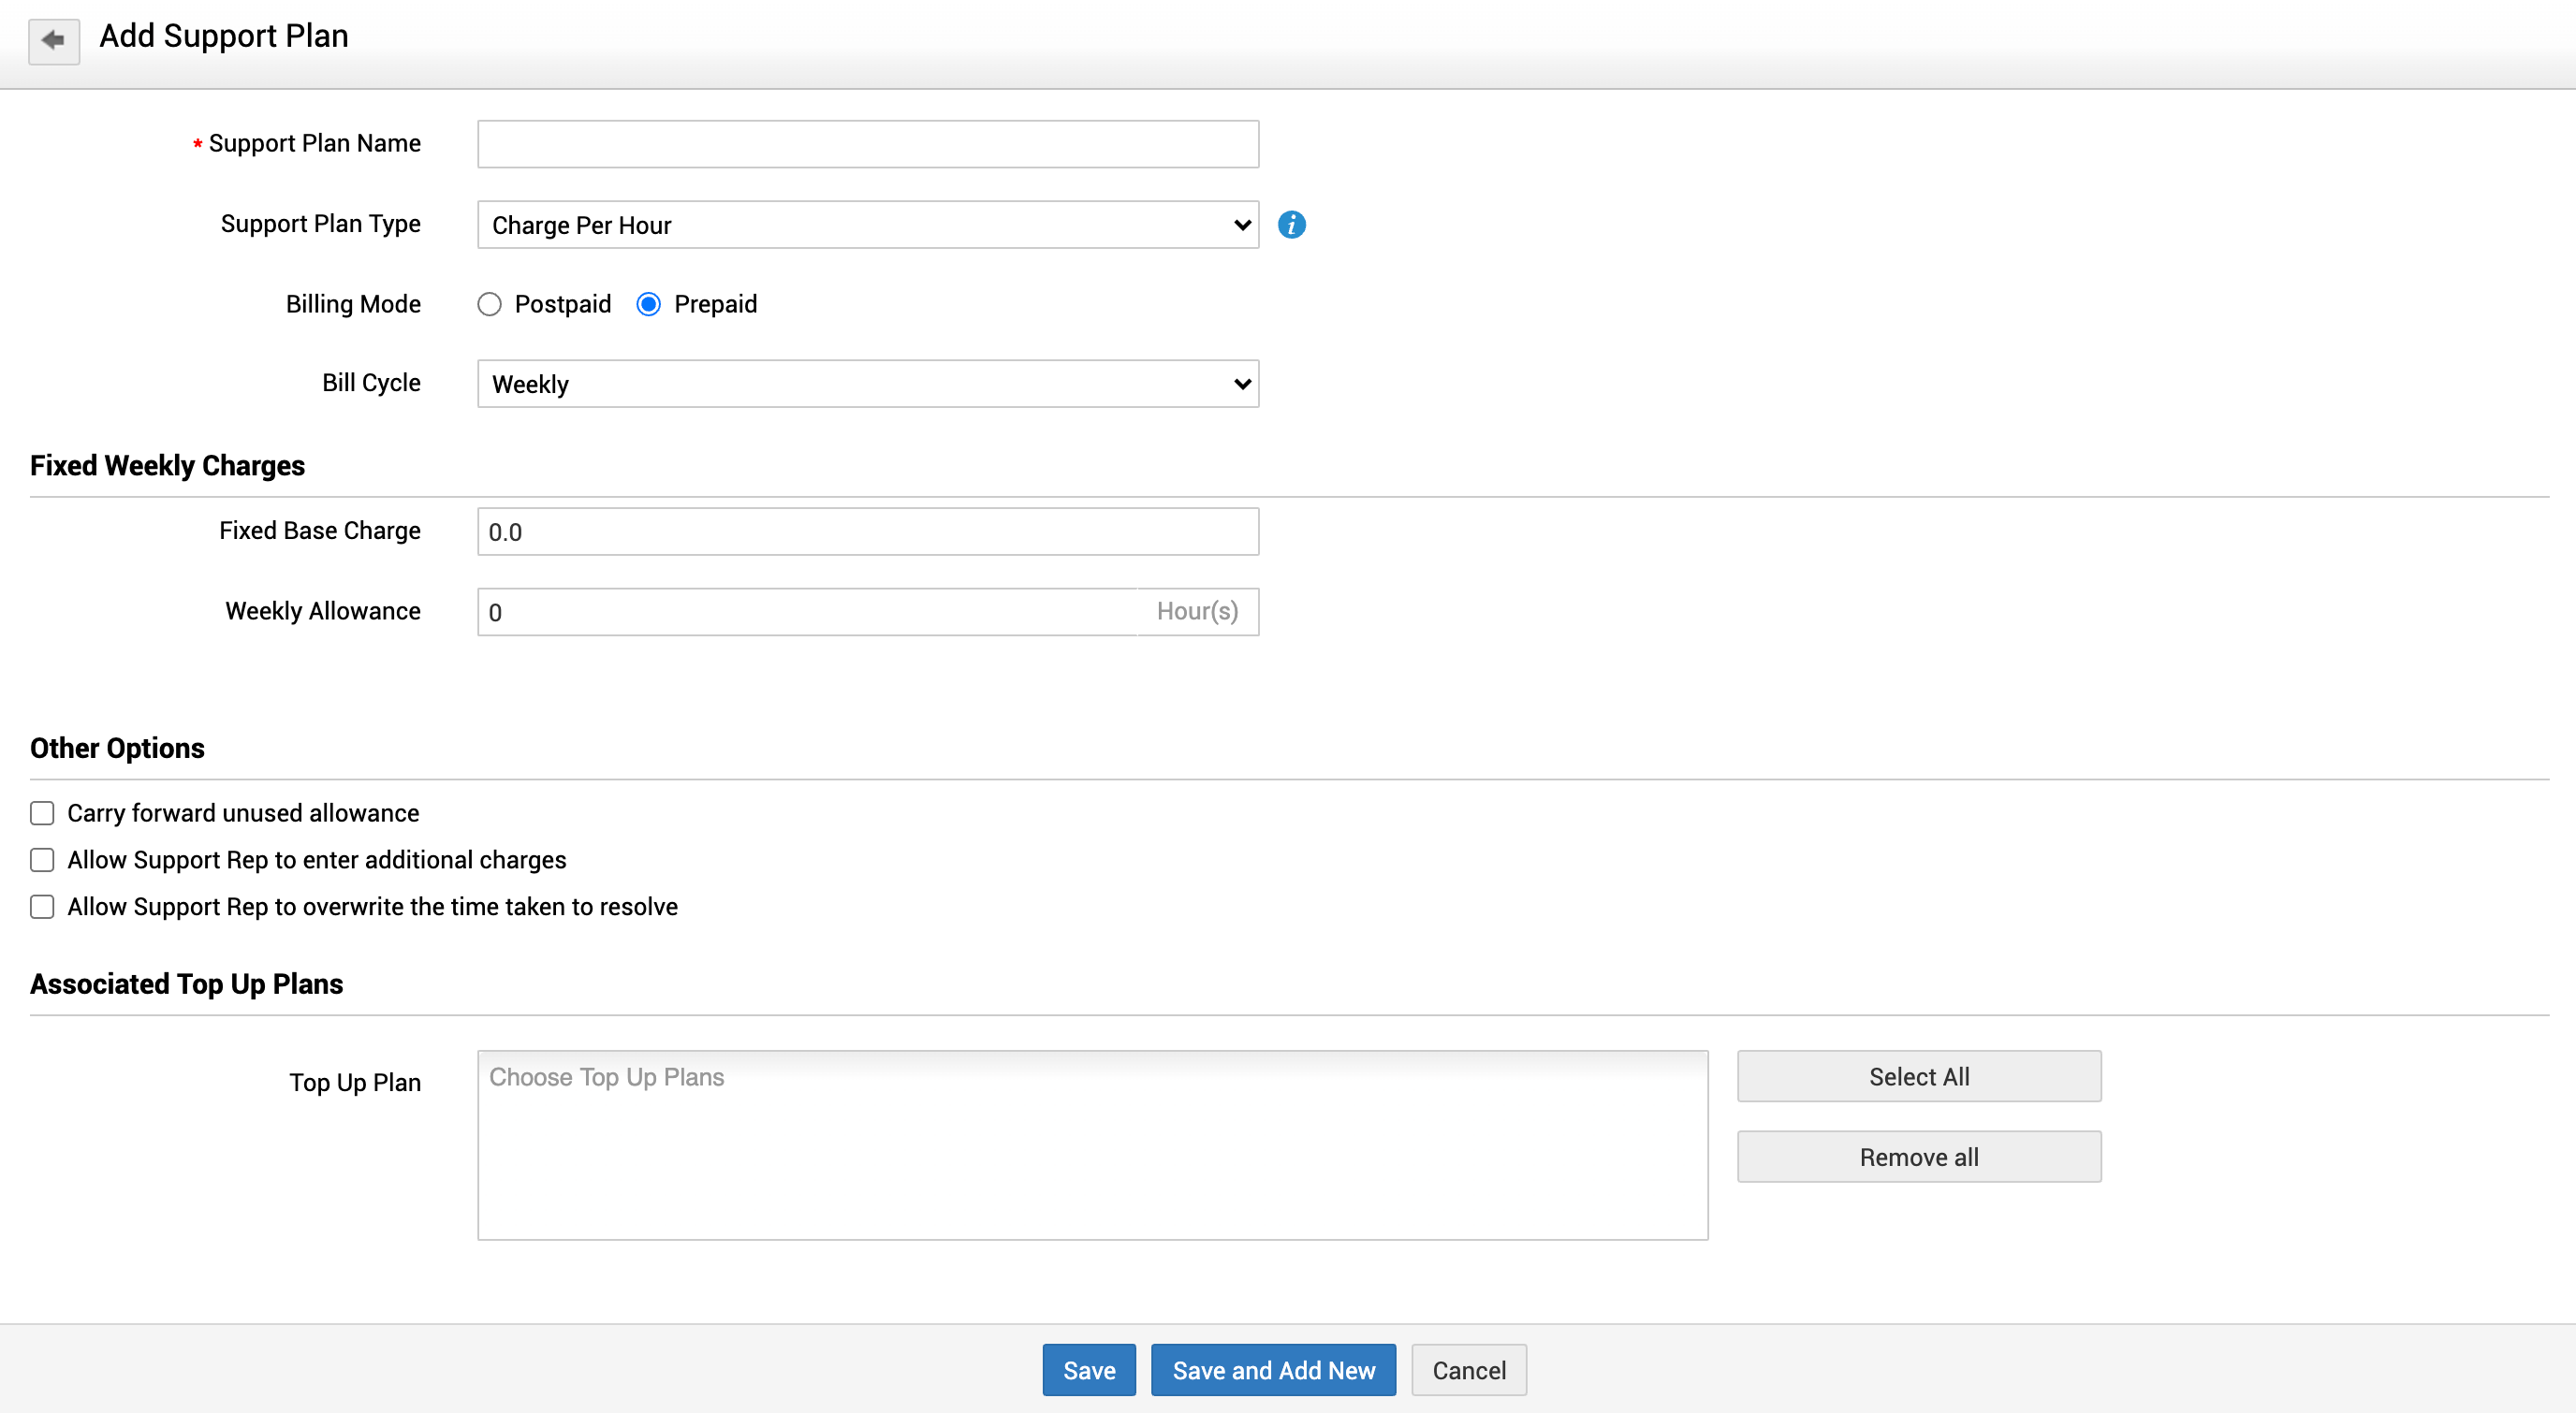Click the Prepaid label text
Viewport: 2576px width, 1413px height.
coord(715,304)
